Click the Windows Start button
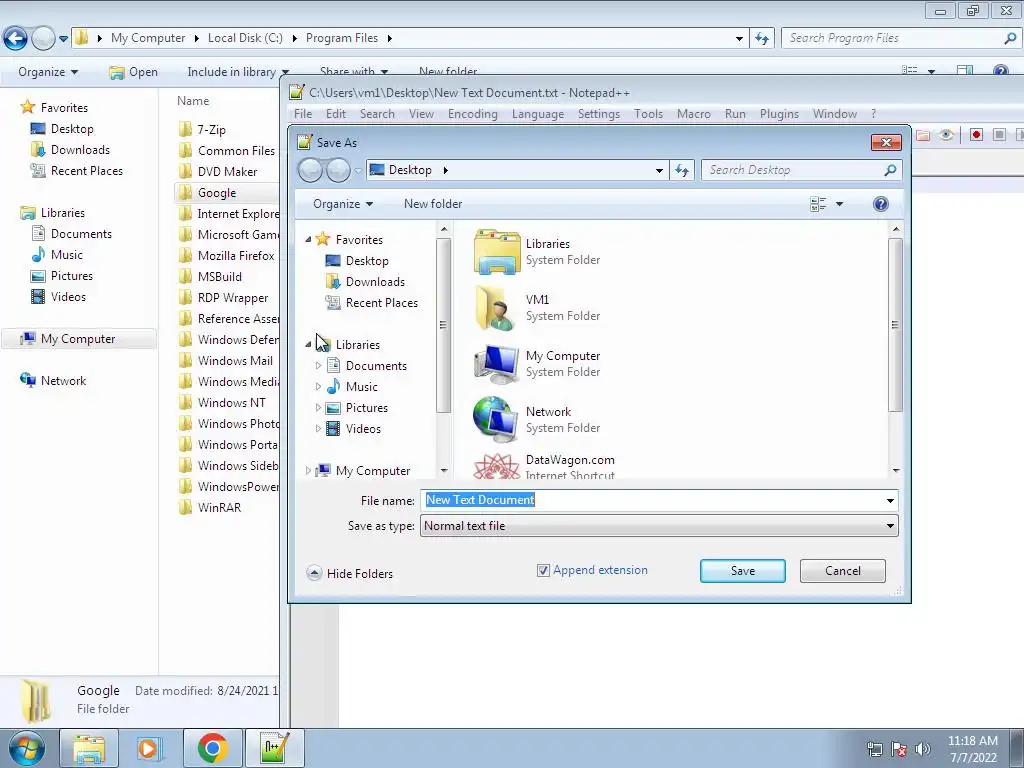 (x=27, y=749)
